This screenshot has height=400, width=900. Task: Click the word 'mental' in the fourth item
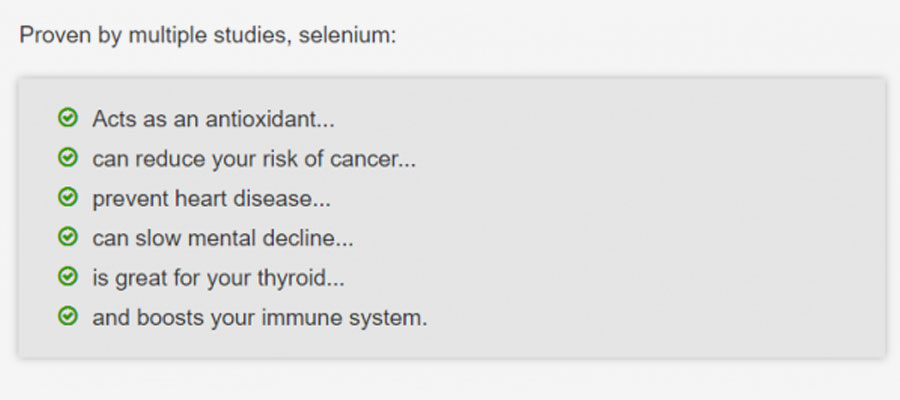(x=222, y=238)
